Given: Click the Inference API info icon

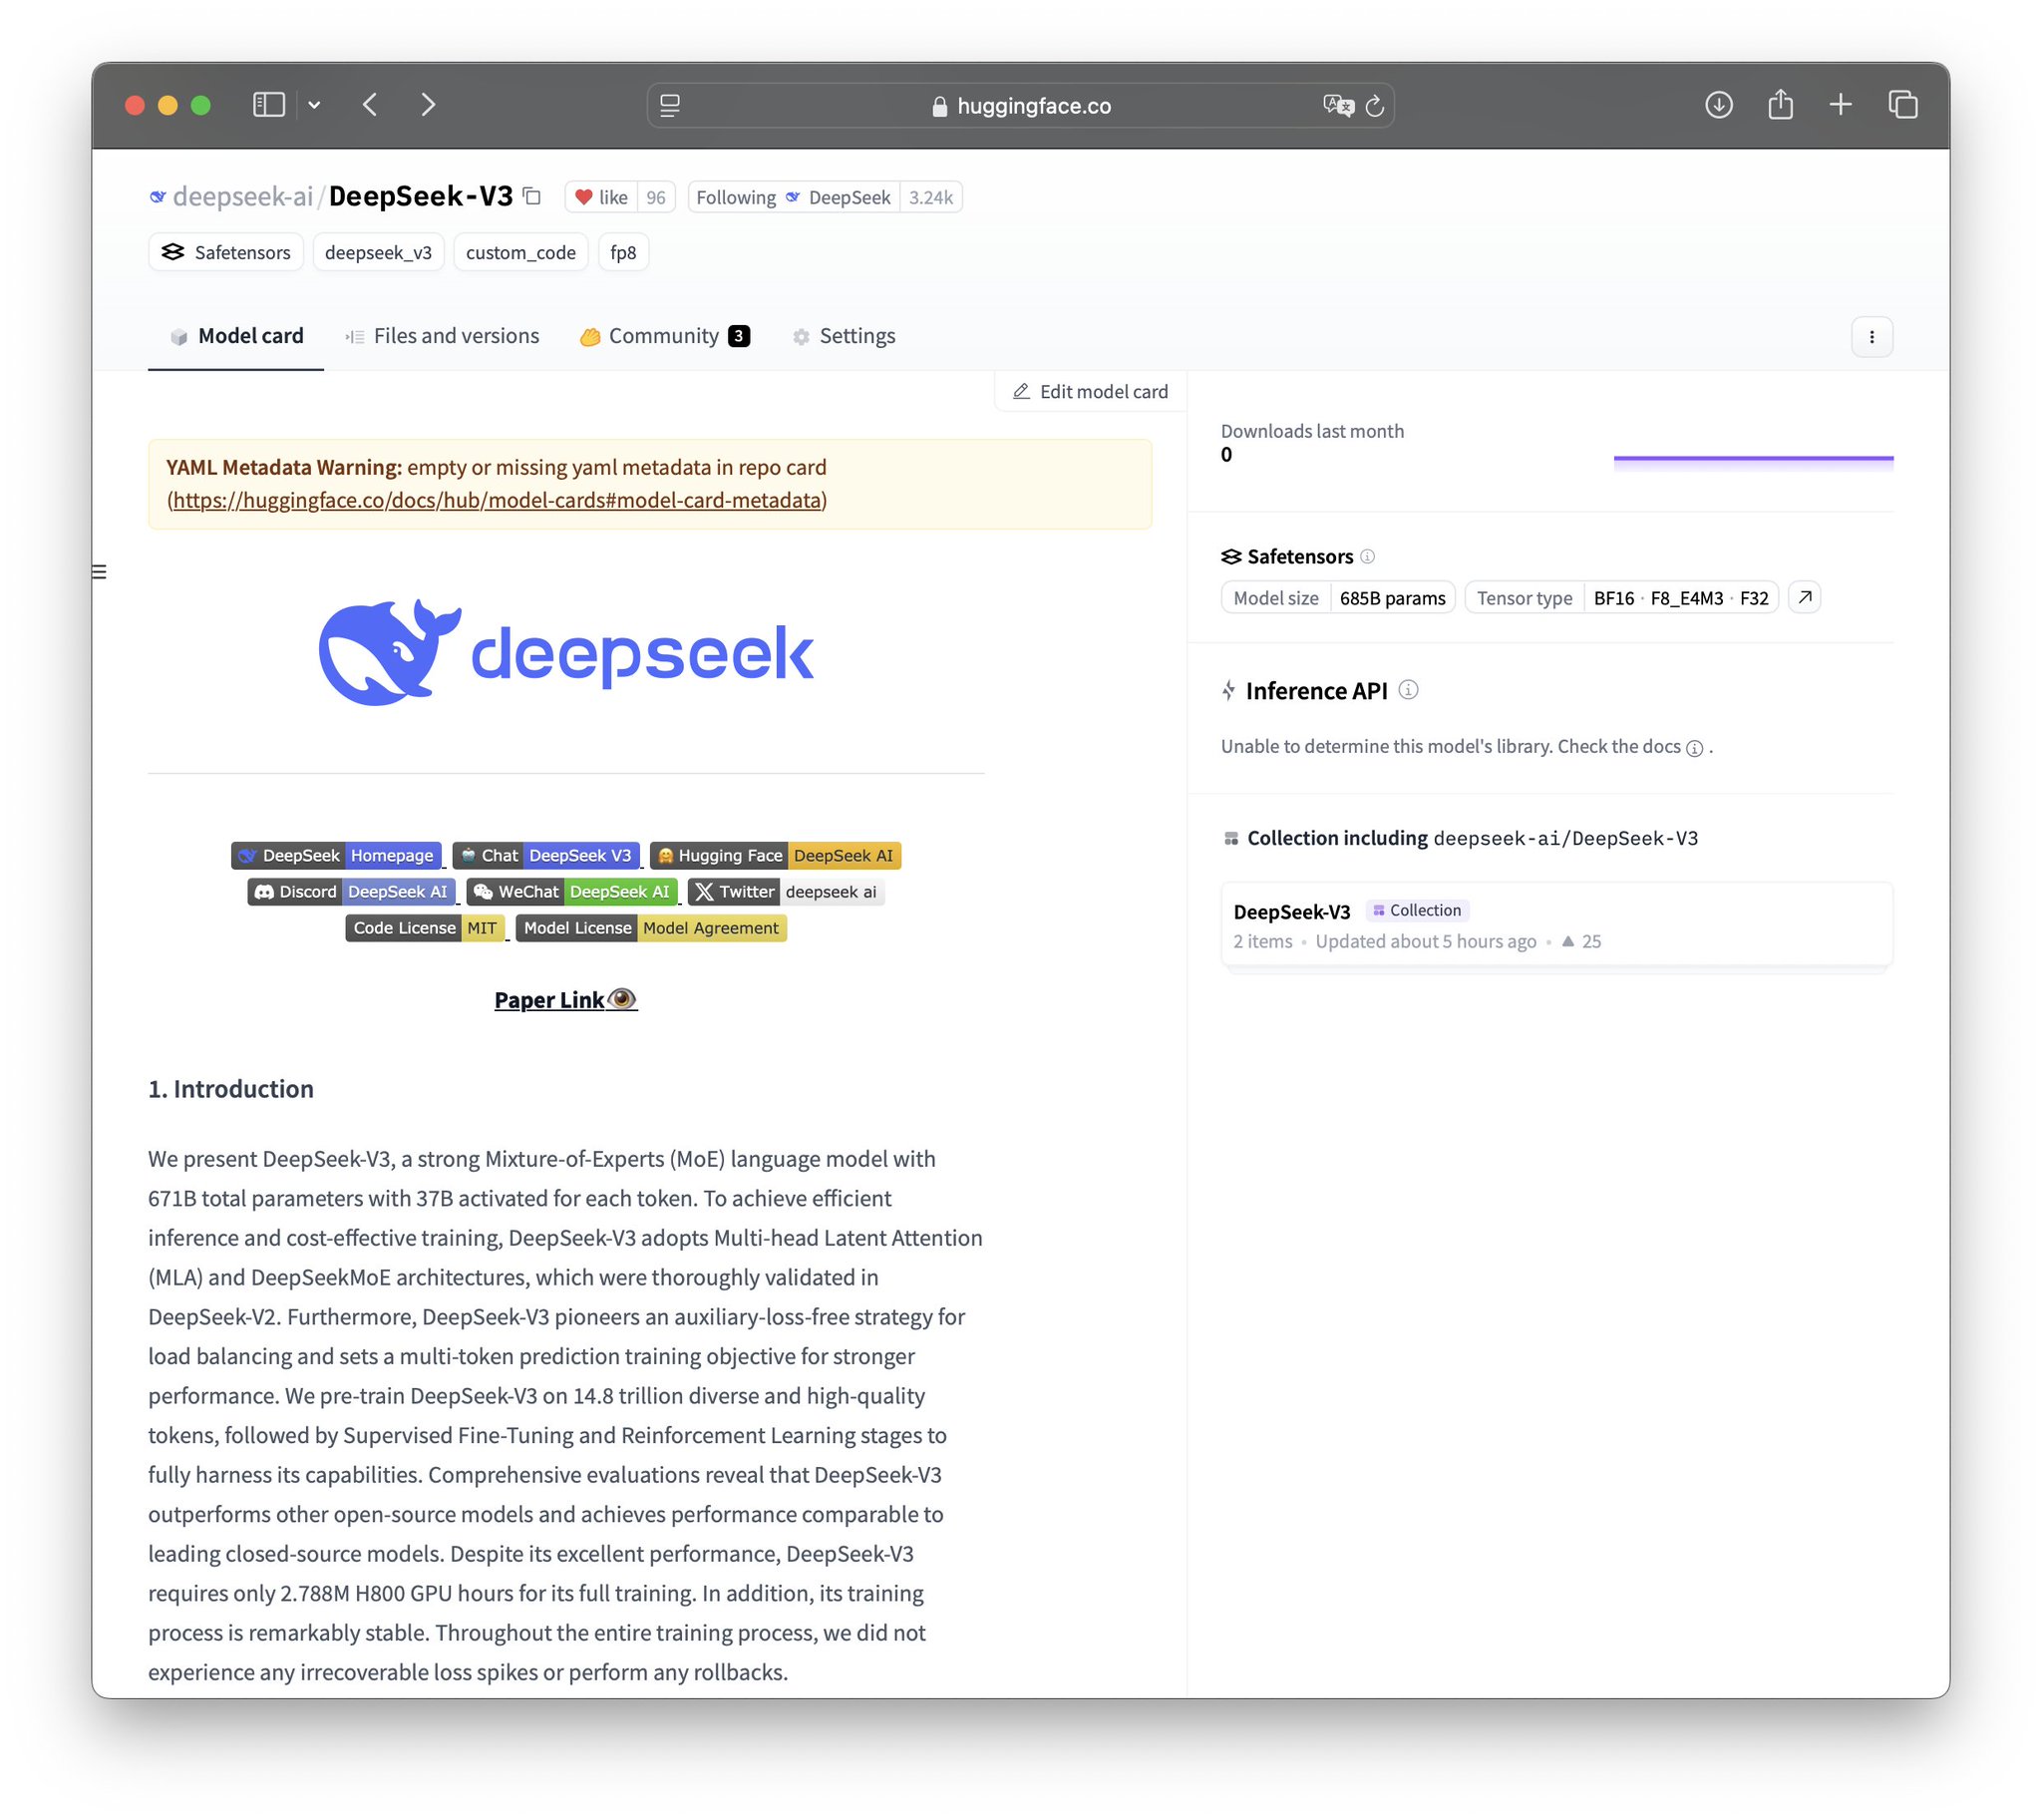Looking at the screenshot, I should click(x=1408, y=690).
